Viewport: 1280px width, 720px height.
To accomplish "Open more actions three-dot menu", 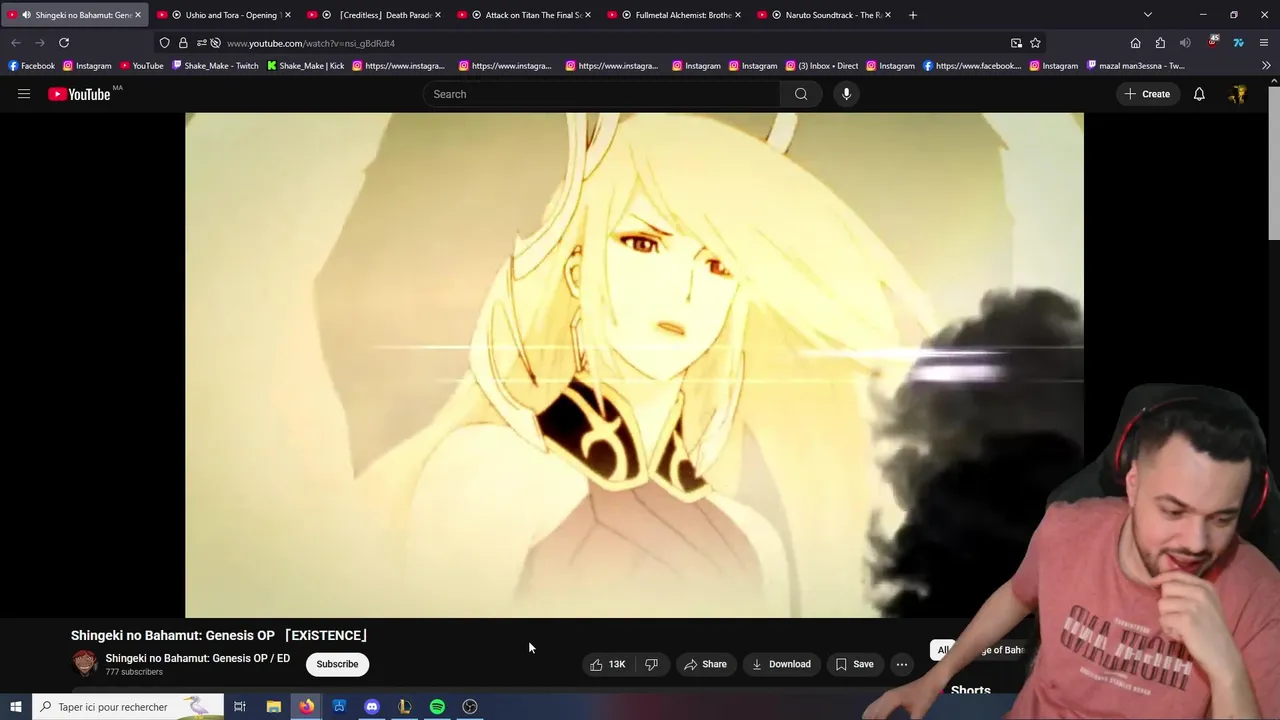I will click(x=902, y=664).
